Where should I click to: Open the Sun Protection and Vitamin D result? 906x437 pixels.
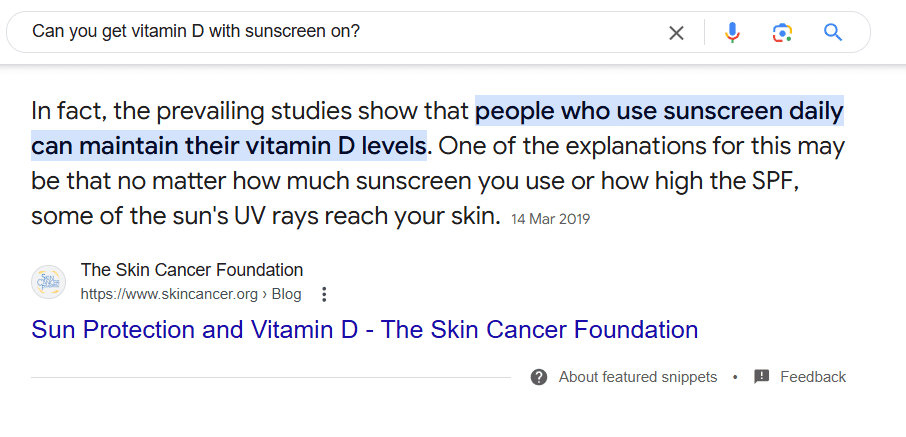tap(364, 329)
